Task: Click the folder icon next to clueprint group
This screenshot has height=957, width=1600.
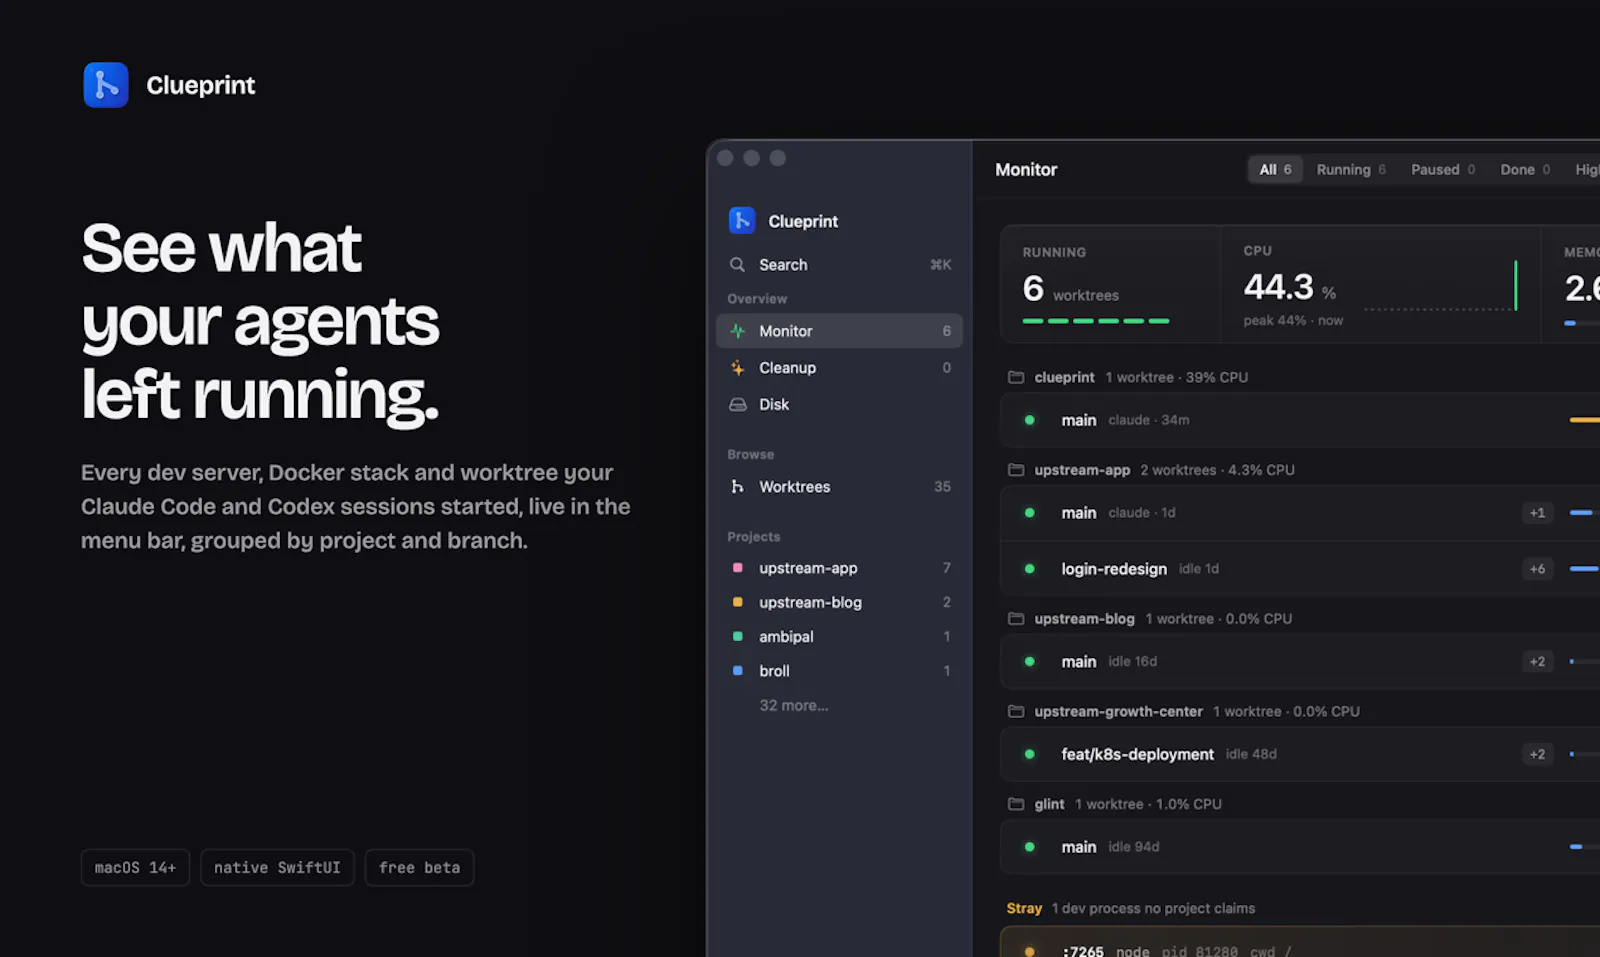Action: [x=1016, y=377]
